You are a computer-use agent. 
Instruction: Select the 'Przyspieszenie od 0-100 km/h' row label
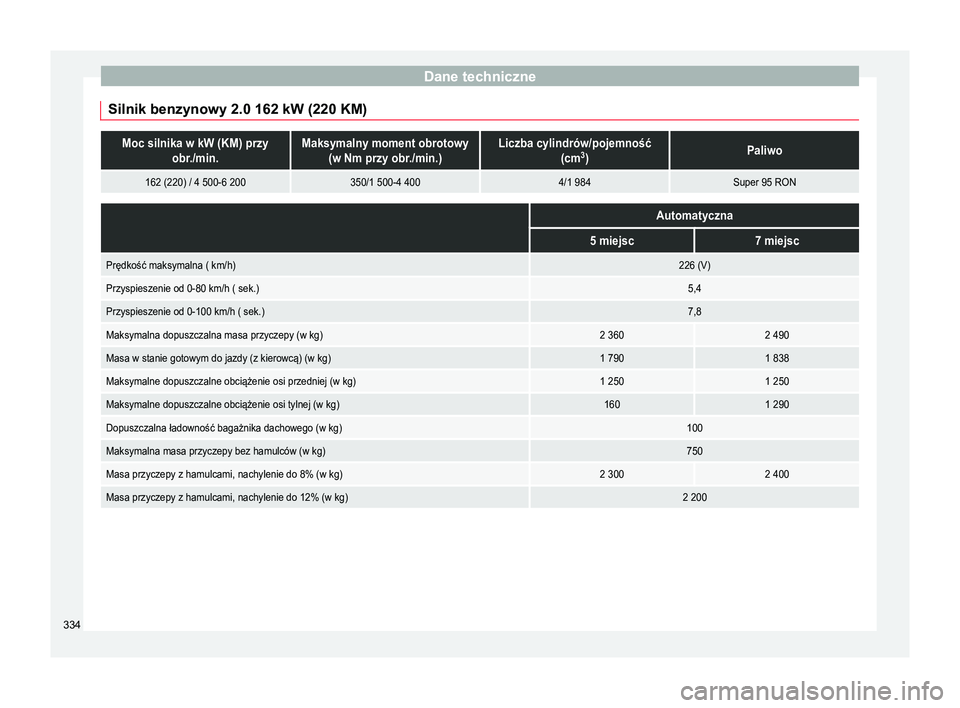pos(185,312)
